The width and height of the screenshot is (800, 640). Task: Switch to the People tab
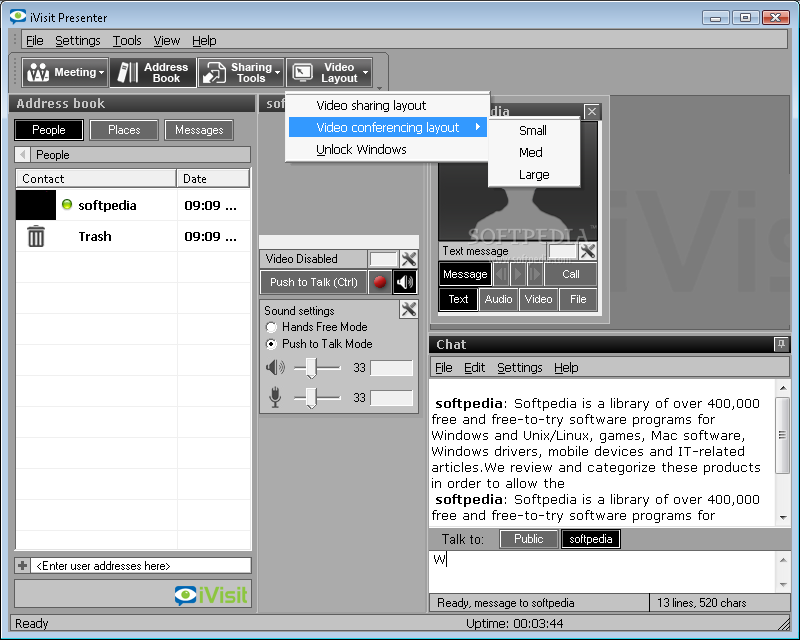tap(49, 130)
